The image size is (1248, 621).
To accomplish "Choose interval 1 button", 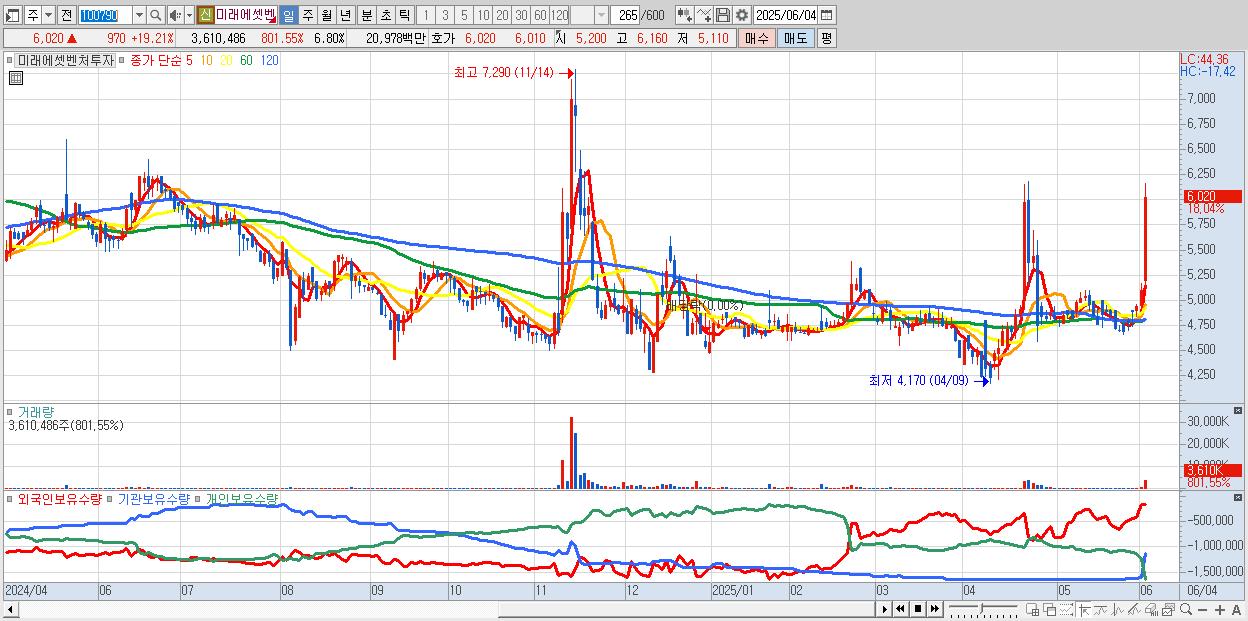I will (x=425, y=15).
